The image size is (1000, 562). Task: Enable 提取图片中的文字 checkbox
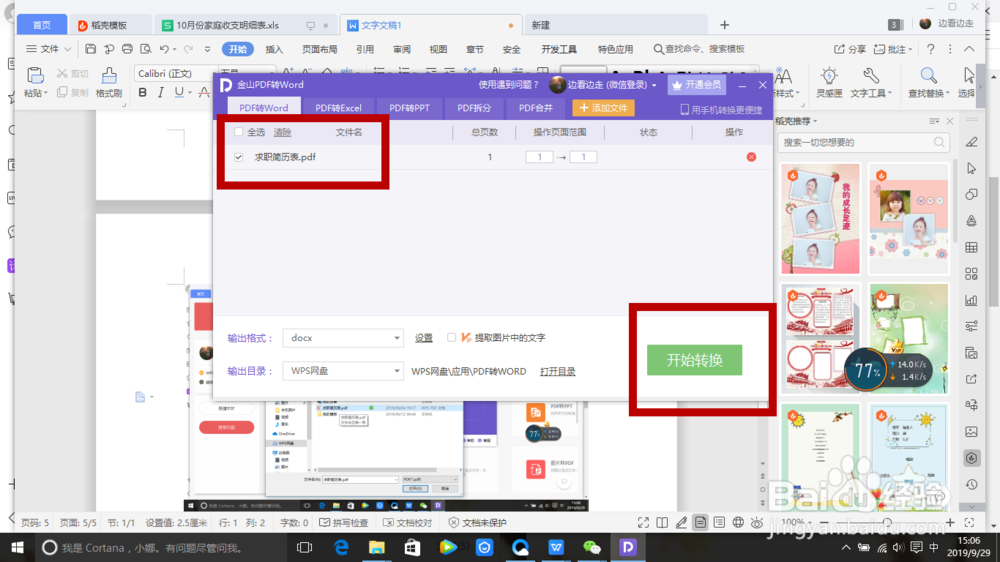pos(452,337)
